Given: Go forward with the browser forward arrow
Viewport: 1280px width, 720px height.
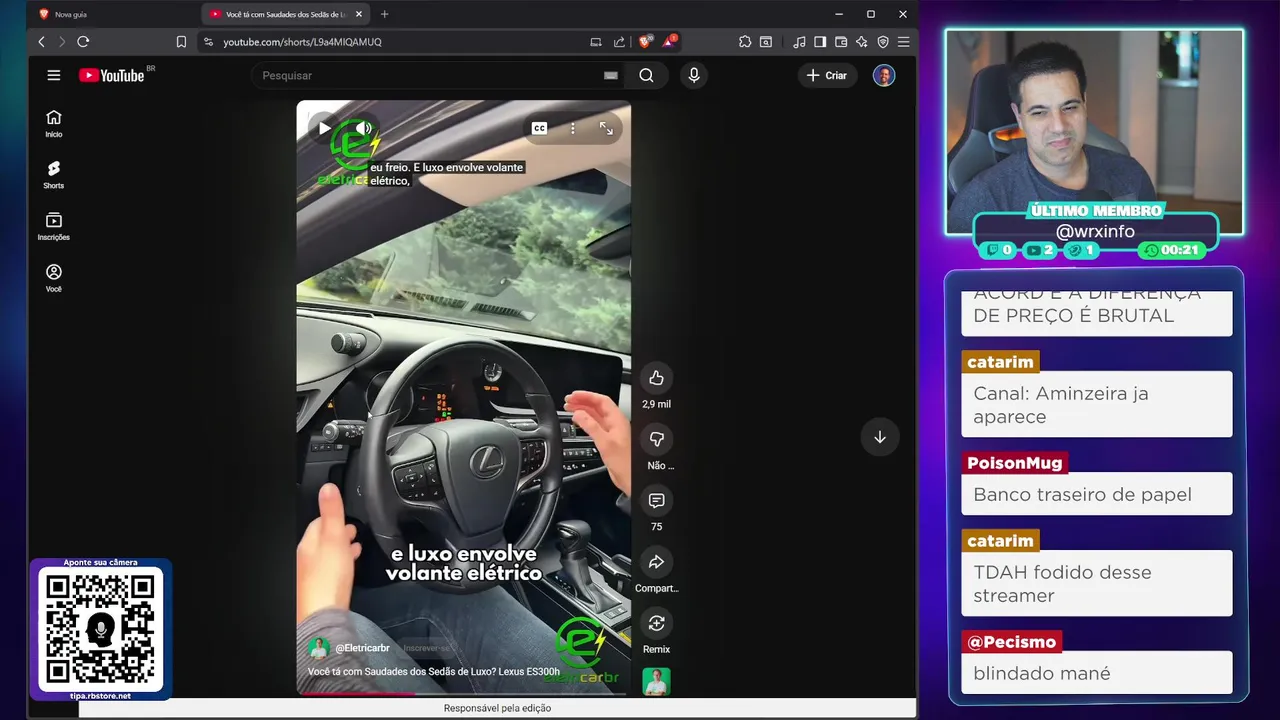Looking at the screenshot, I should pos(62,42).
